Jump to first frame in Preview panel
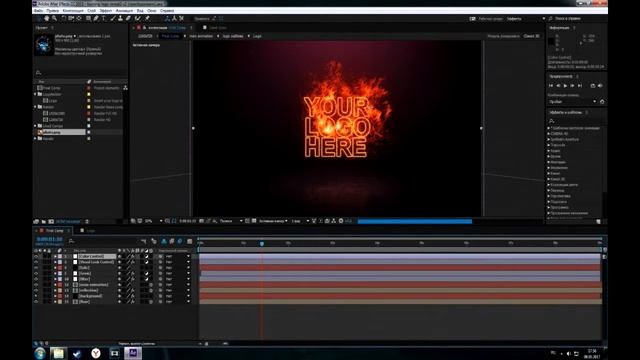This screenshot has width=640, height=360. 551,86
